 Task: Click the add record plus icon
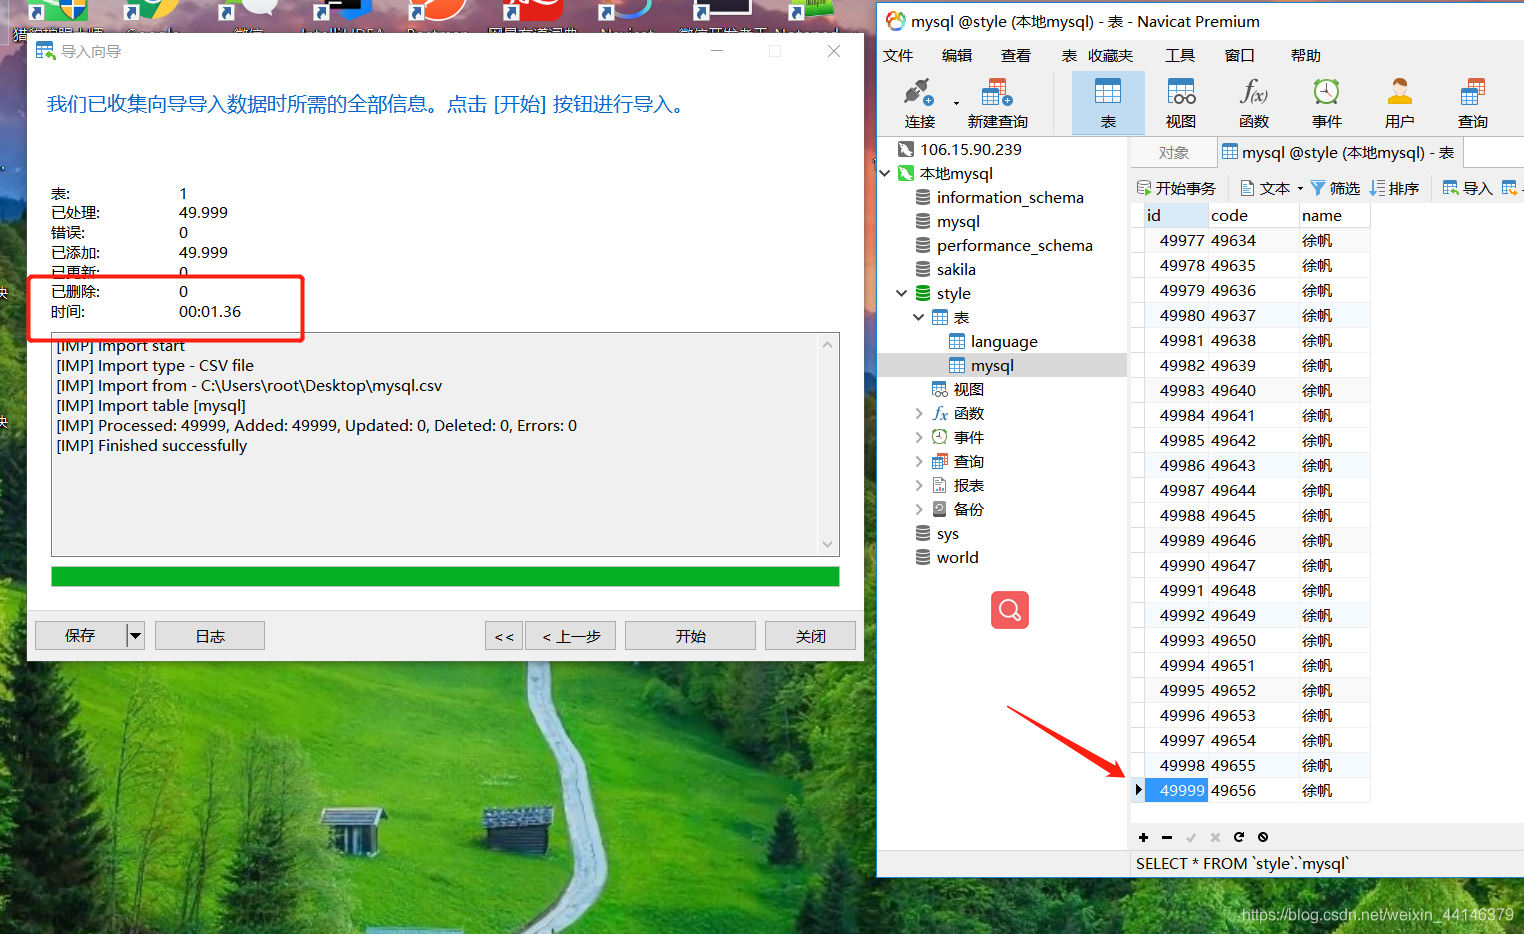[1143, 837]
